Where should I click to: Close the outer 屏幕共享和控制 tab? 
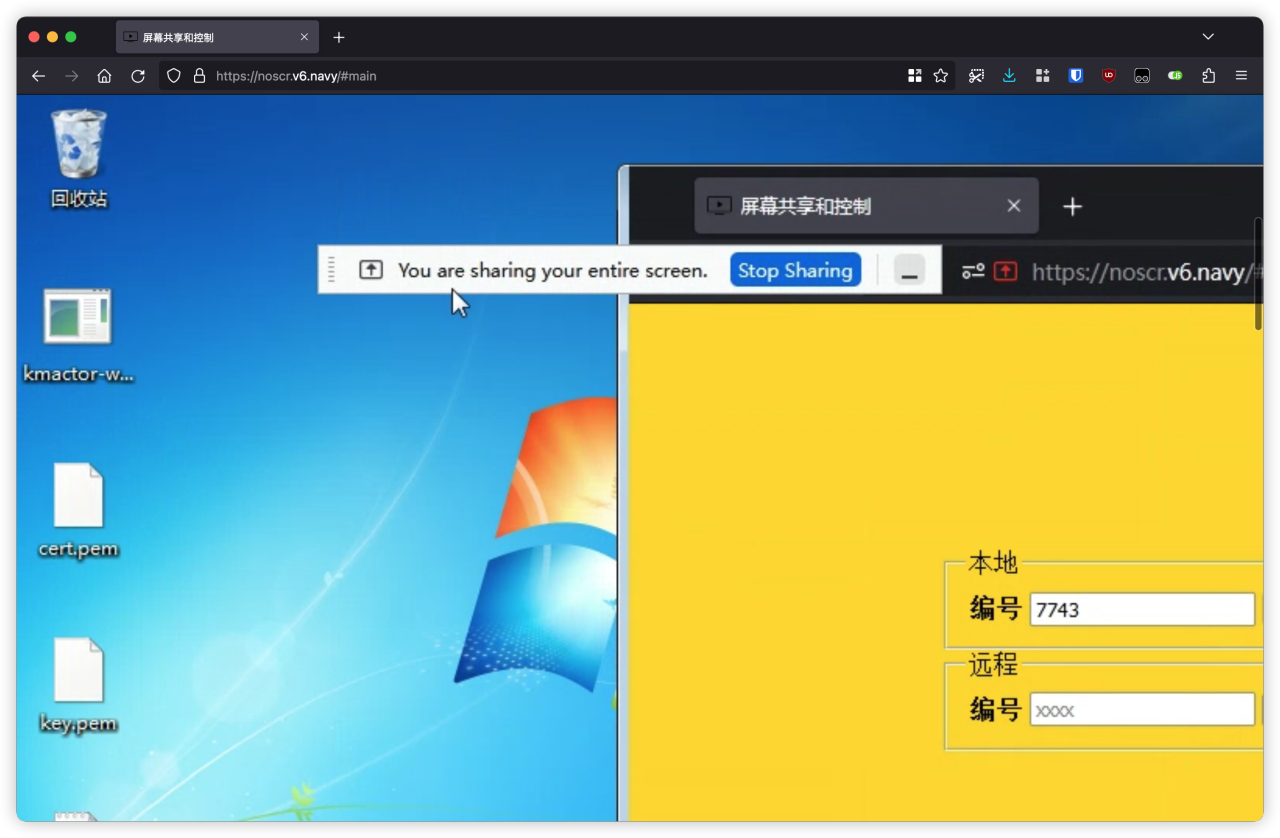(304, 37)
